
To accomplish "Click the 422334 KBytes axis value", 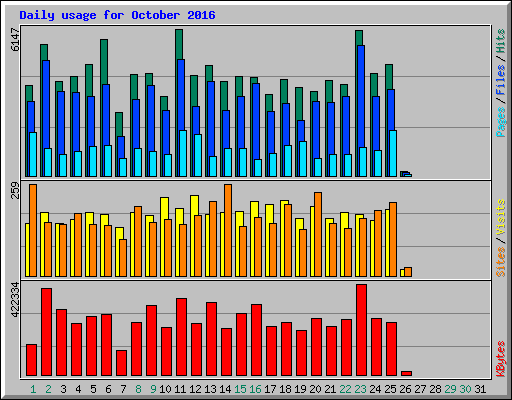I will click(x=16, y=299).
